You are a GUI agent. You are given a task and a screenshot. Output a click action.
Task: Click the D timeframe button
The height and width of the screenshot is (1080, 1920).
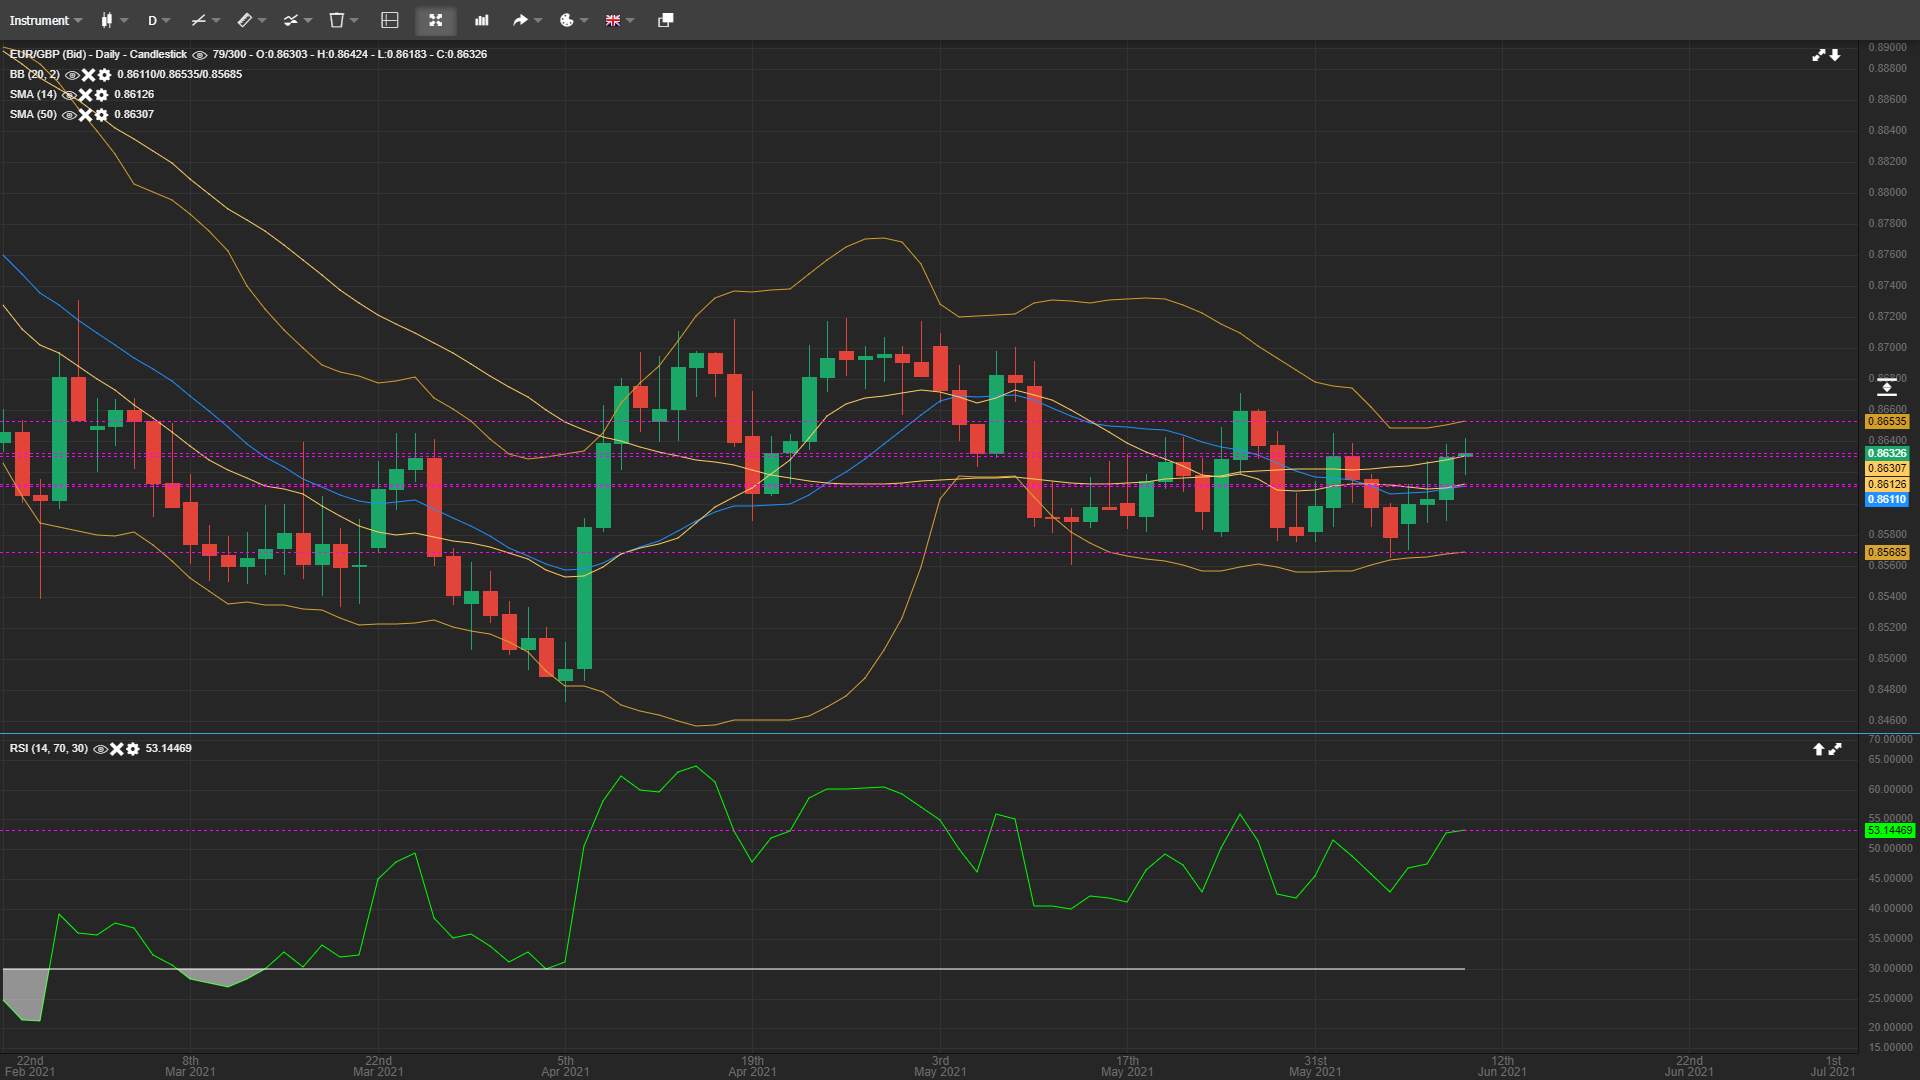tap(152, 20)
